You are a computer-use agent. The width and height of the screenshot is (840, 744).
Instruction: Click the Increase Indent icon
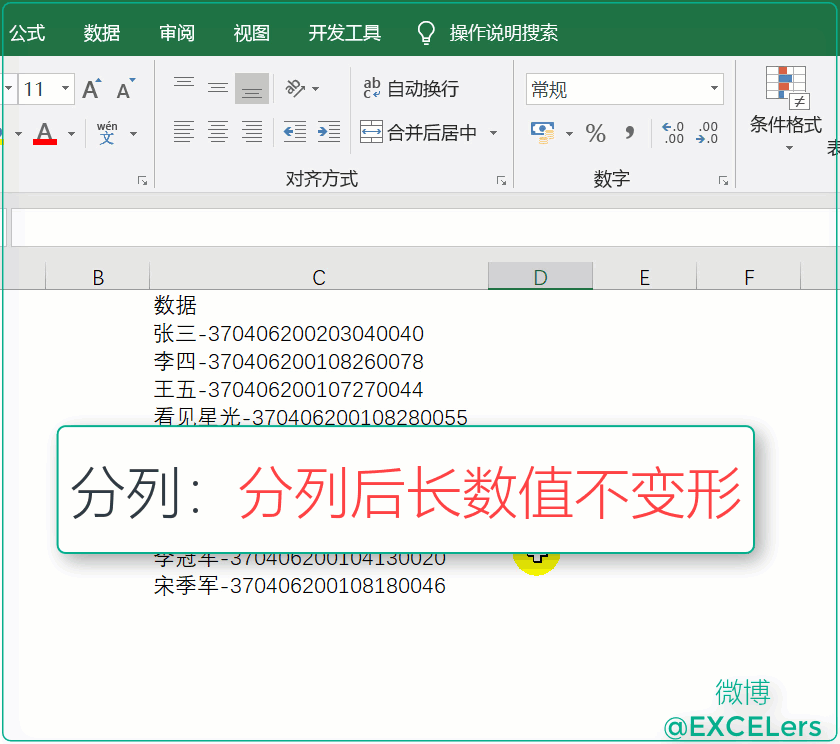(x=328, y=132)
